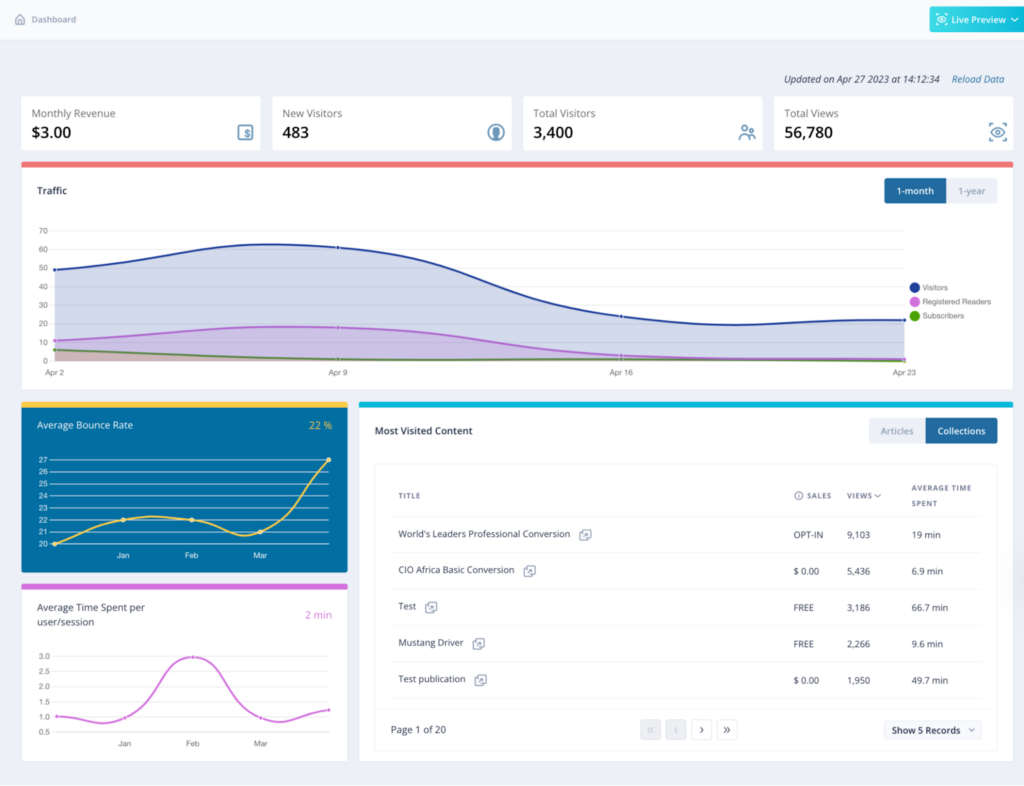This screenshot has height=786, width=1024.
Task: Click the Live Preview button
Action: click(976, 20)
